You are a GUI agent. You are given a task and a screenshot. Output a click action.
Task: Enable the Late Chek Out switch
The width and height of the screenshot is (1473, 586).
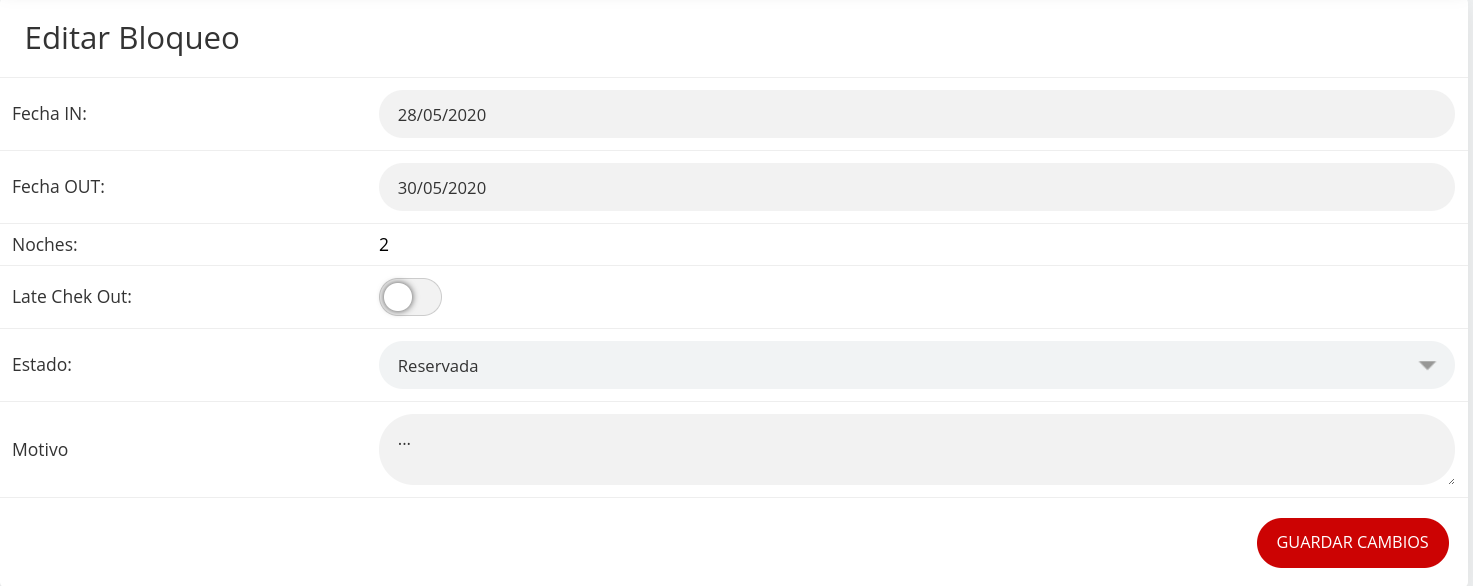410,297
